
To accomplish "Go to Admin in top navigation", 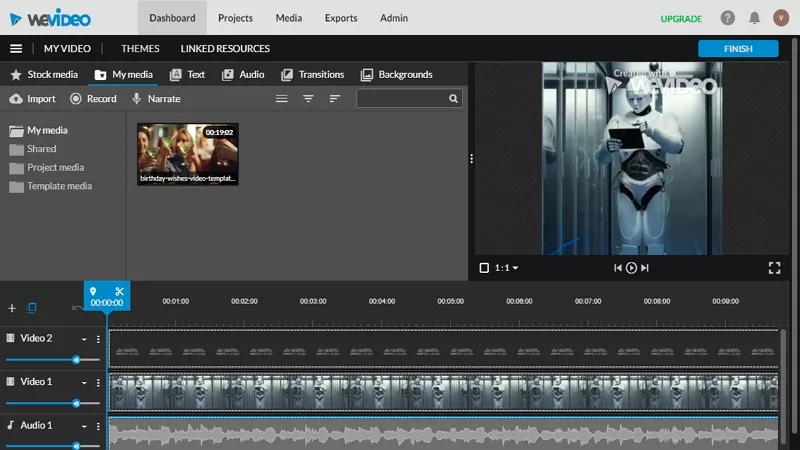I will tap(394, 18).
